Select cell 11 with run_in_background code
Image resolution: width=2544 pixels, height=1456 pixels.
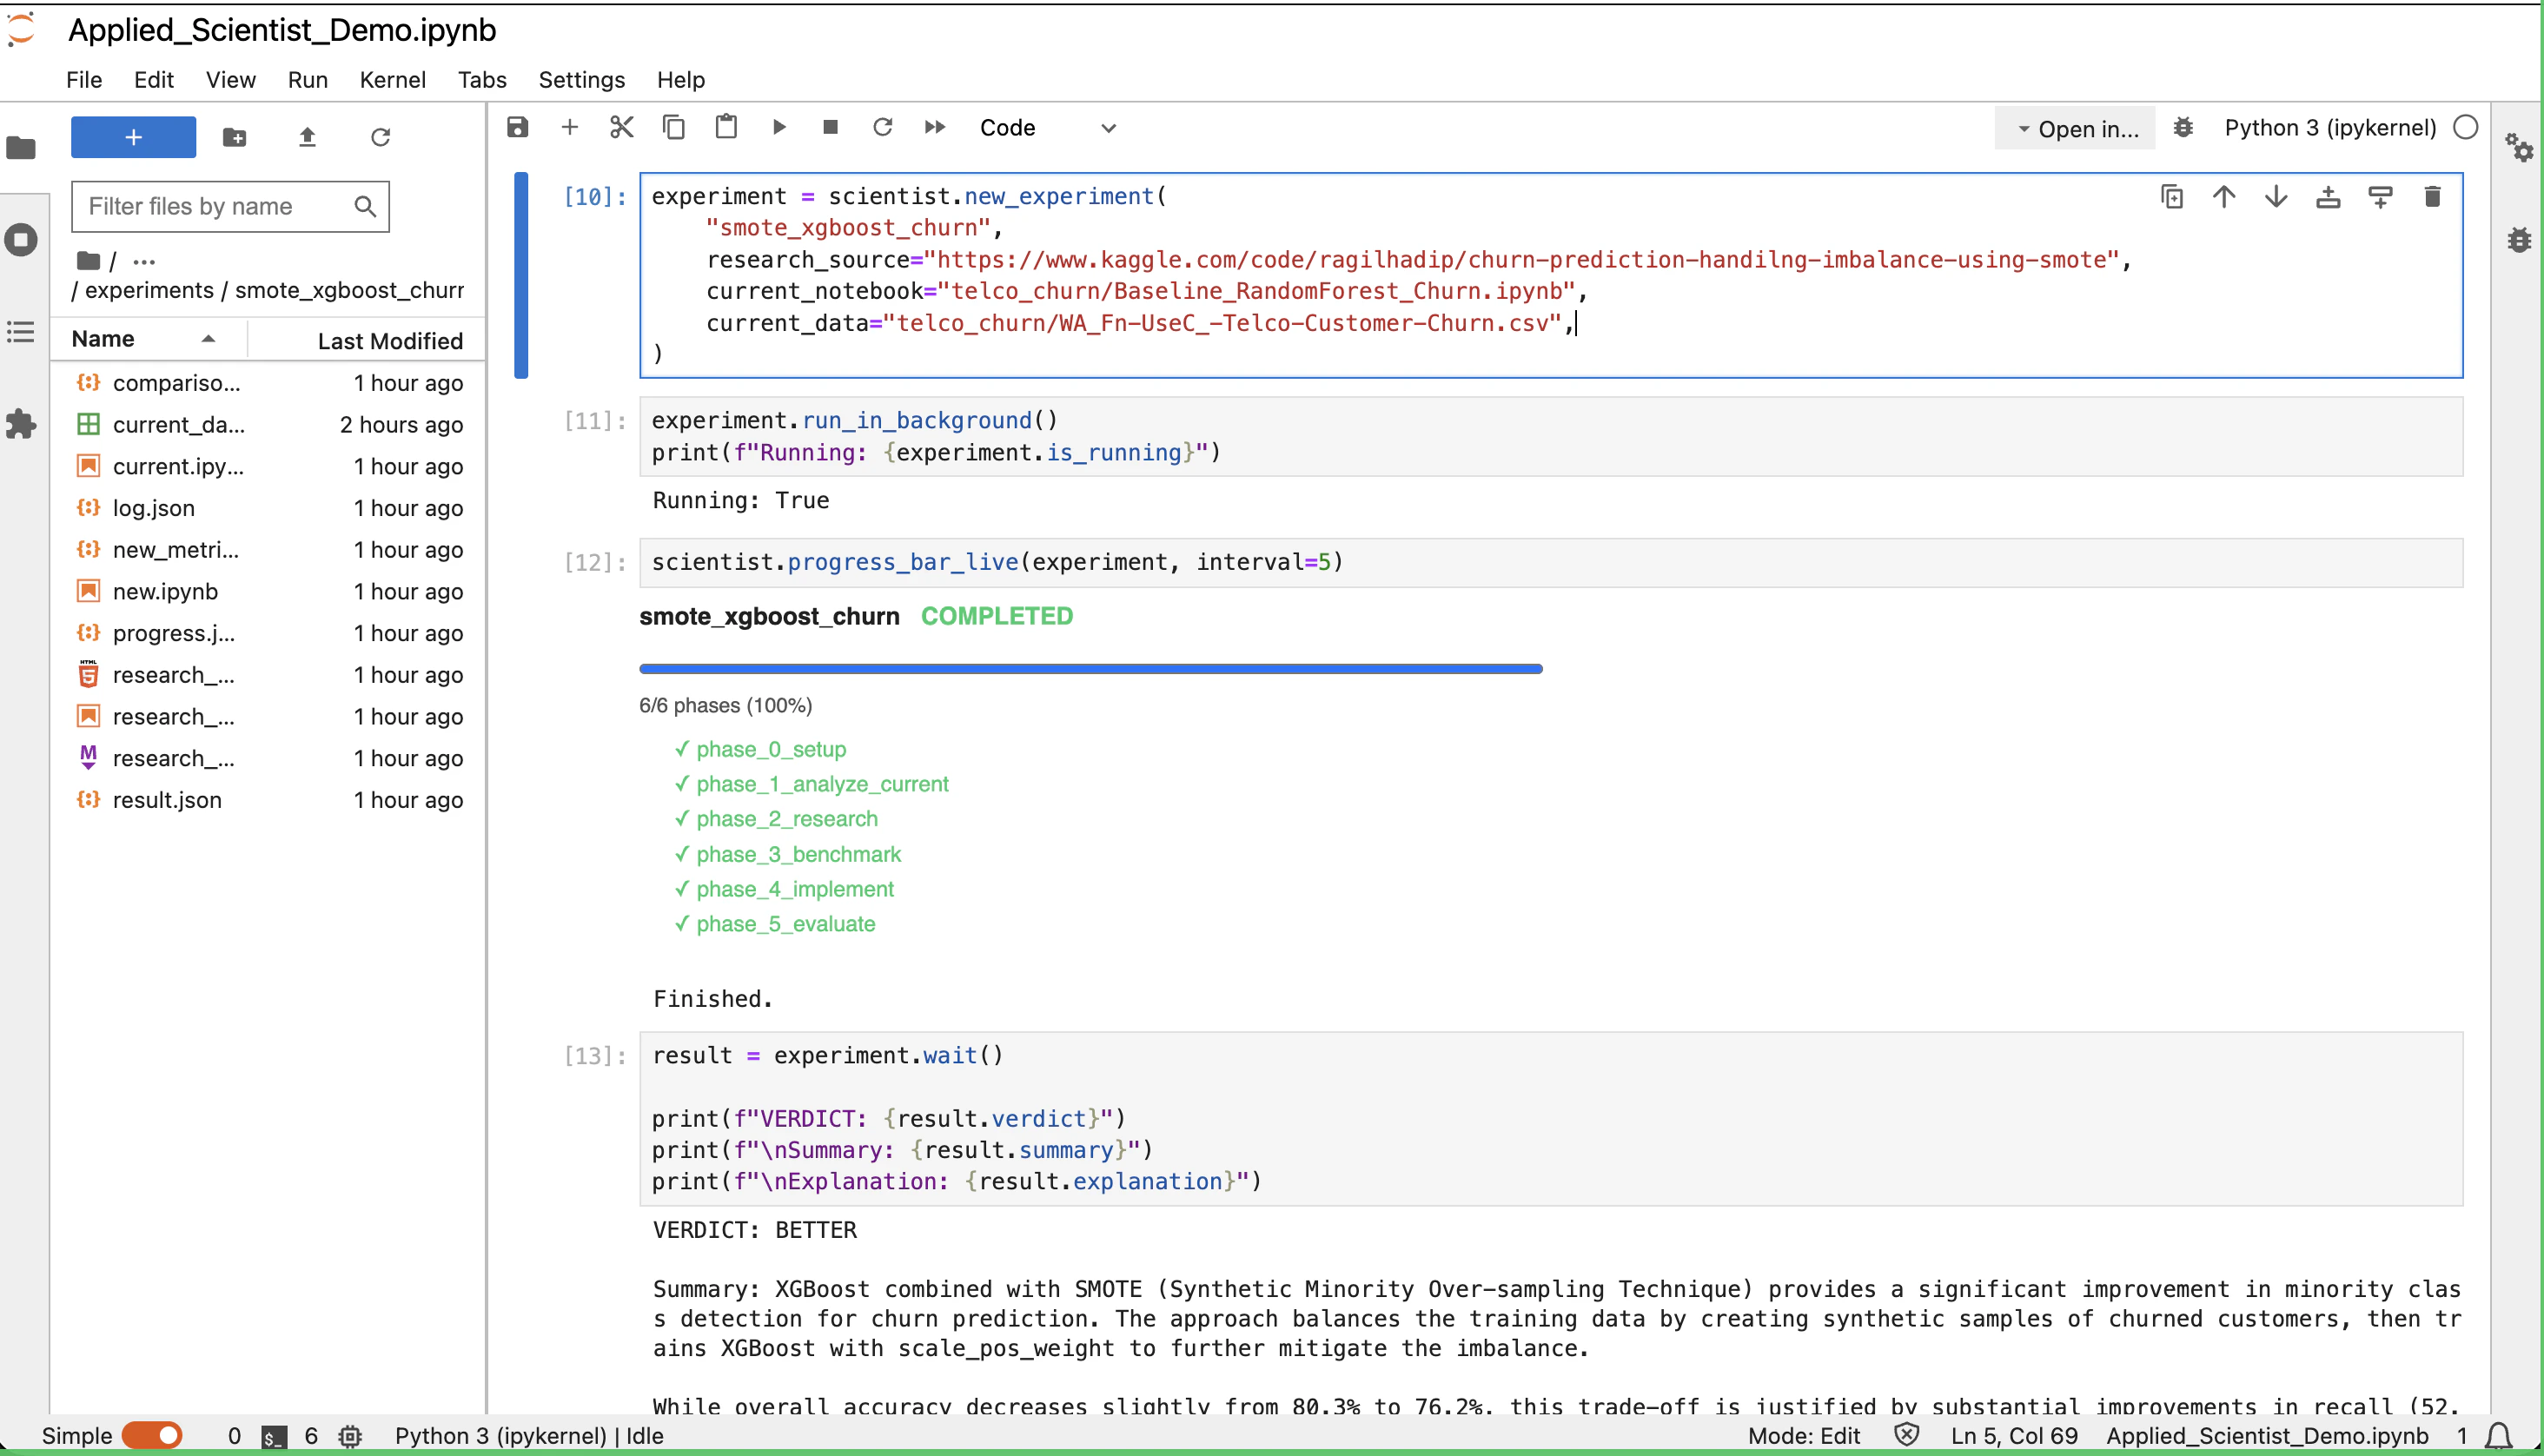(1551, 436)
